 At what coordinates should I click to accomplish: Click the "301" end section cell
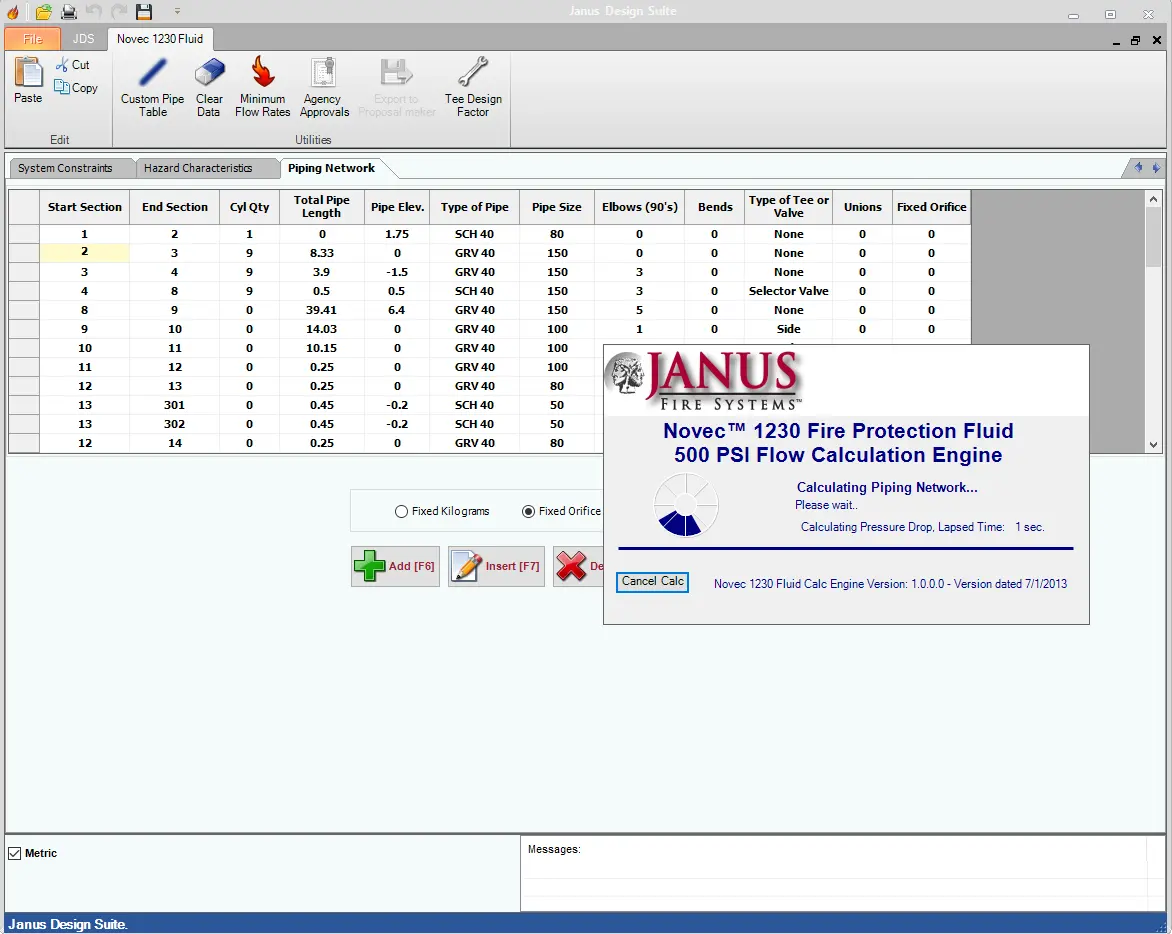click(175, 405)
